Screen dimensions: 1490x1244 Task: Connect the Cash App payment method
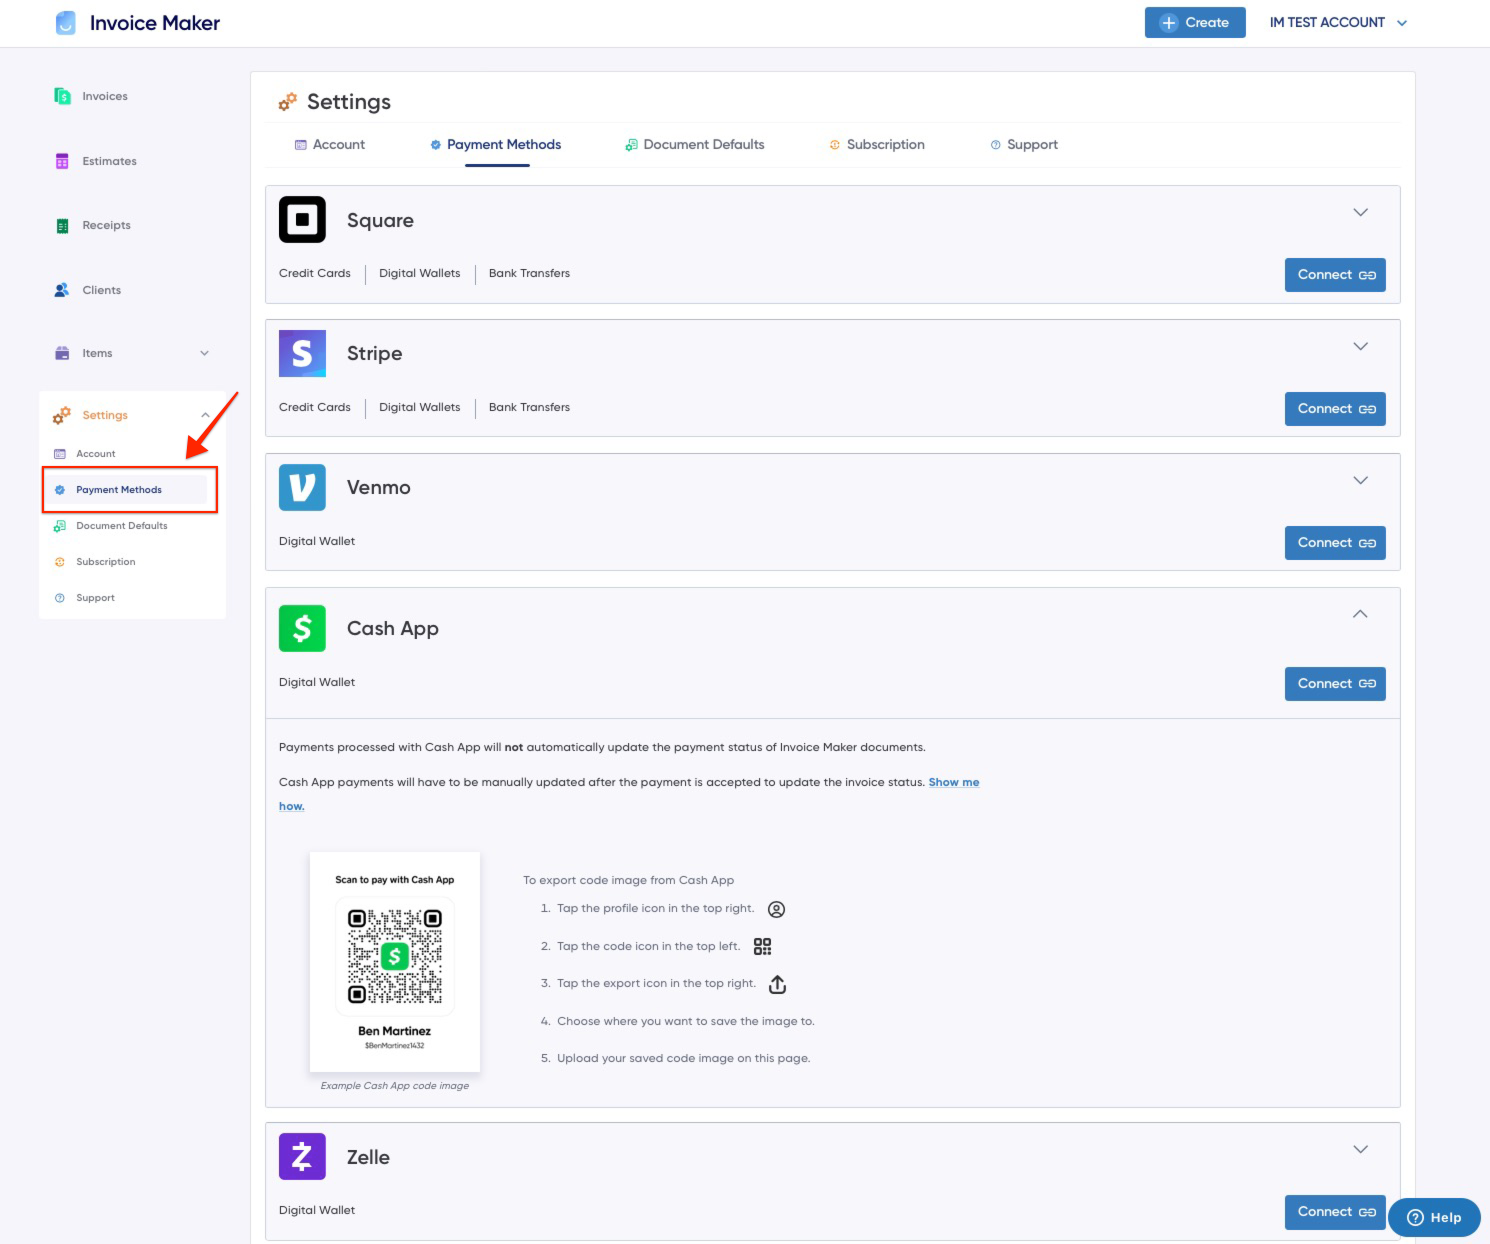coord(1335,684)
